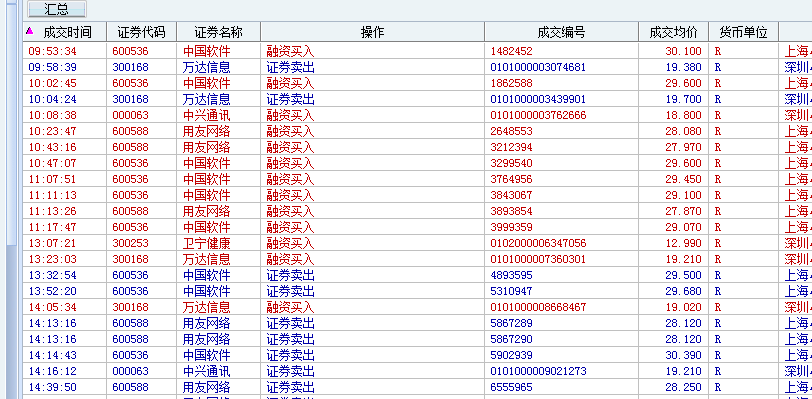Click 成交编号 0101000003074681
This screenshot has width=812, height=399.
point(538,67)
